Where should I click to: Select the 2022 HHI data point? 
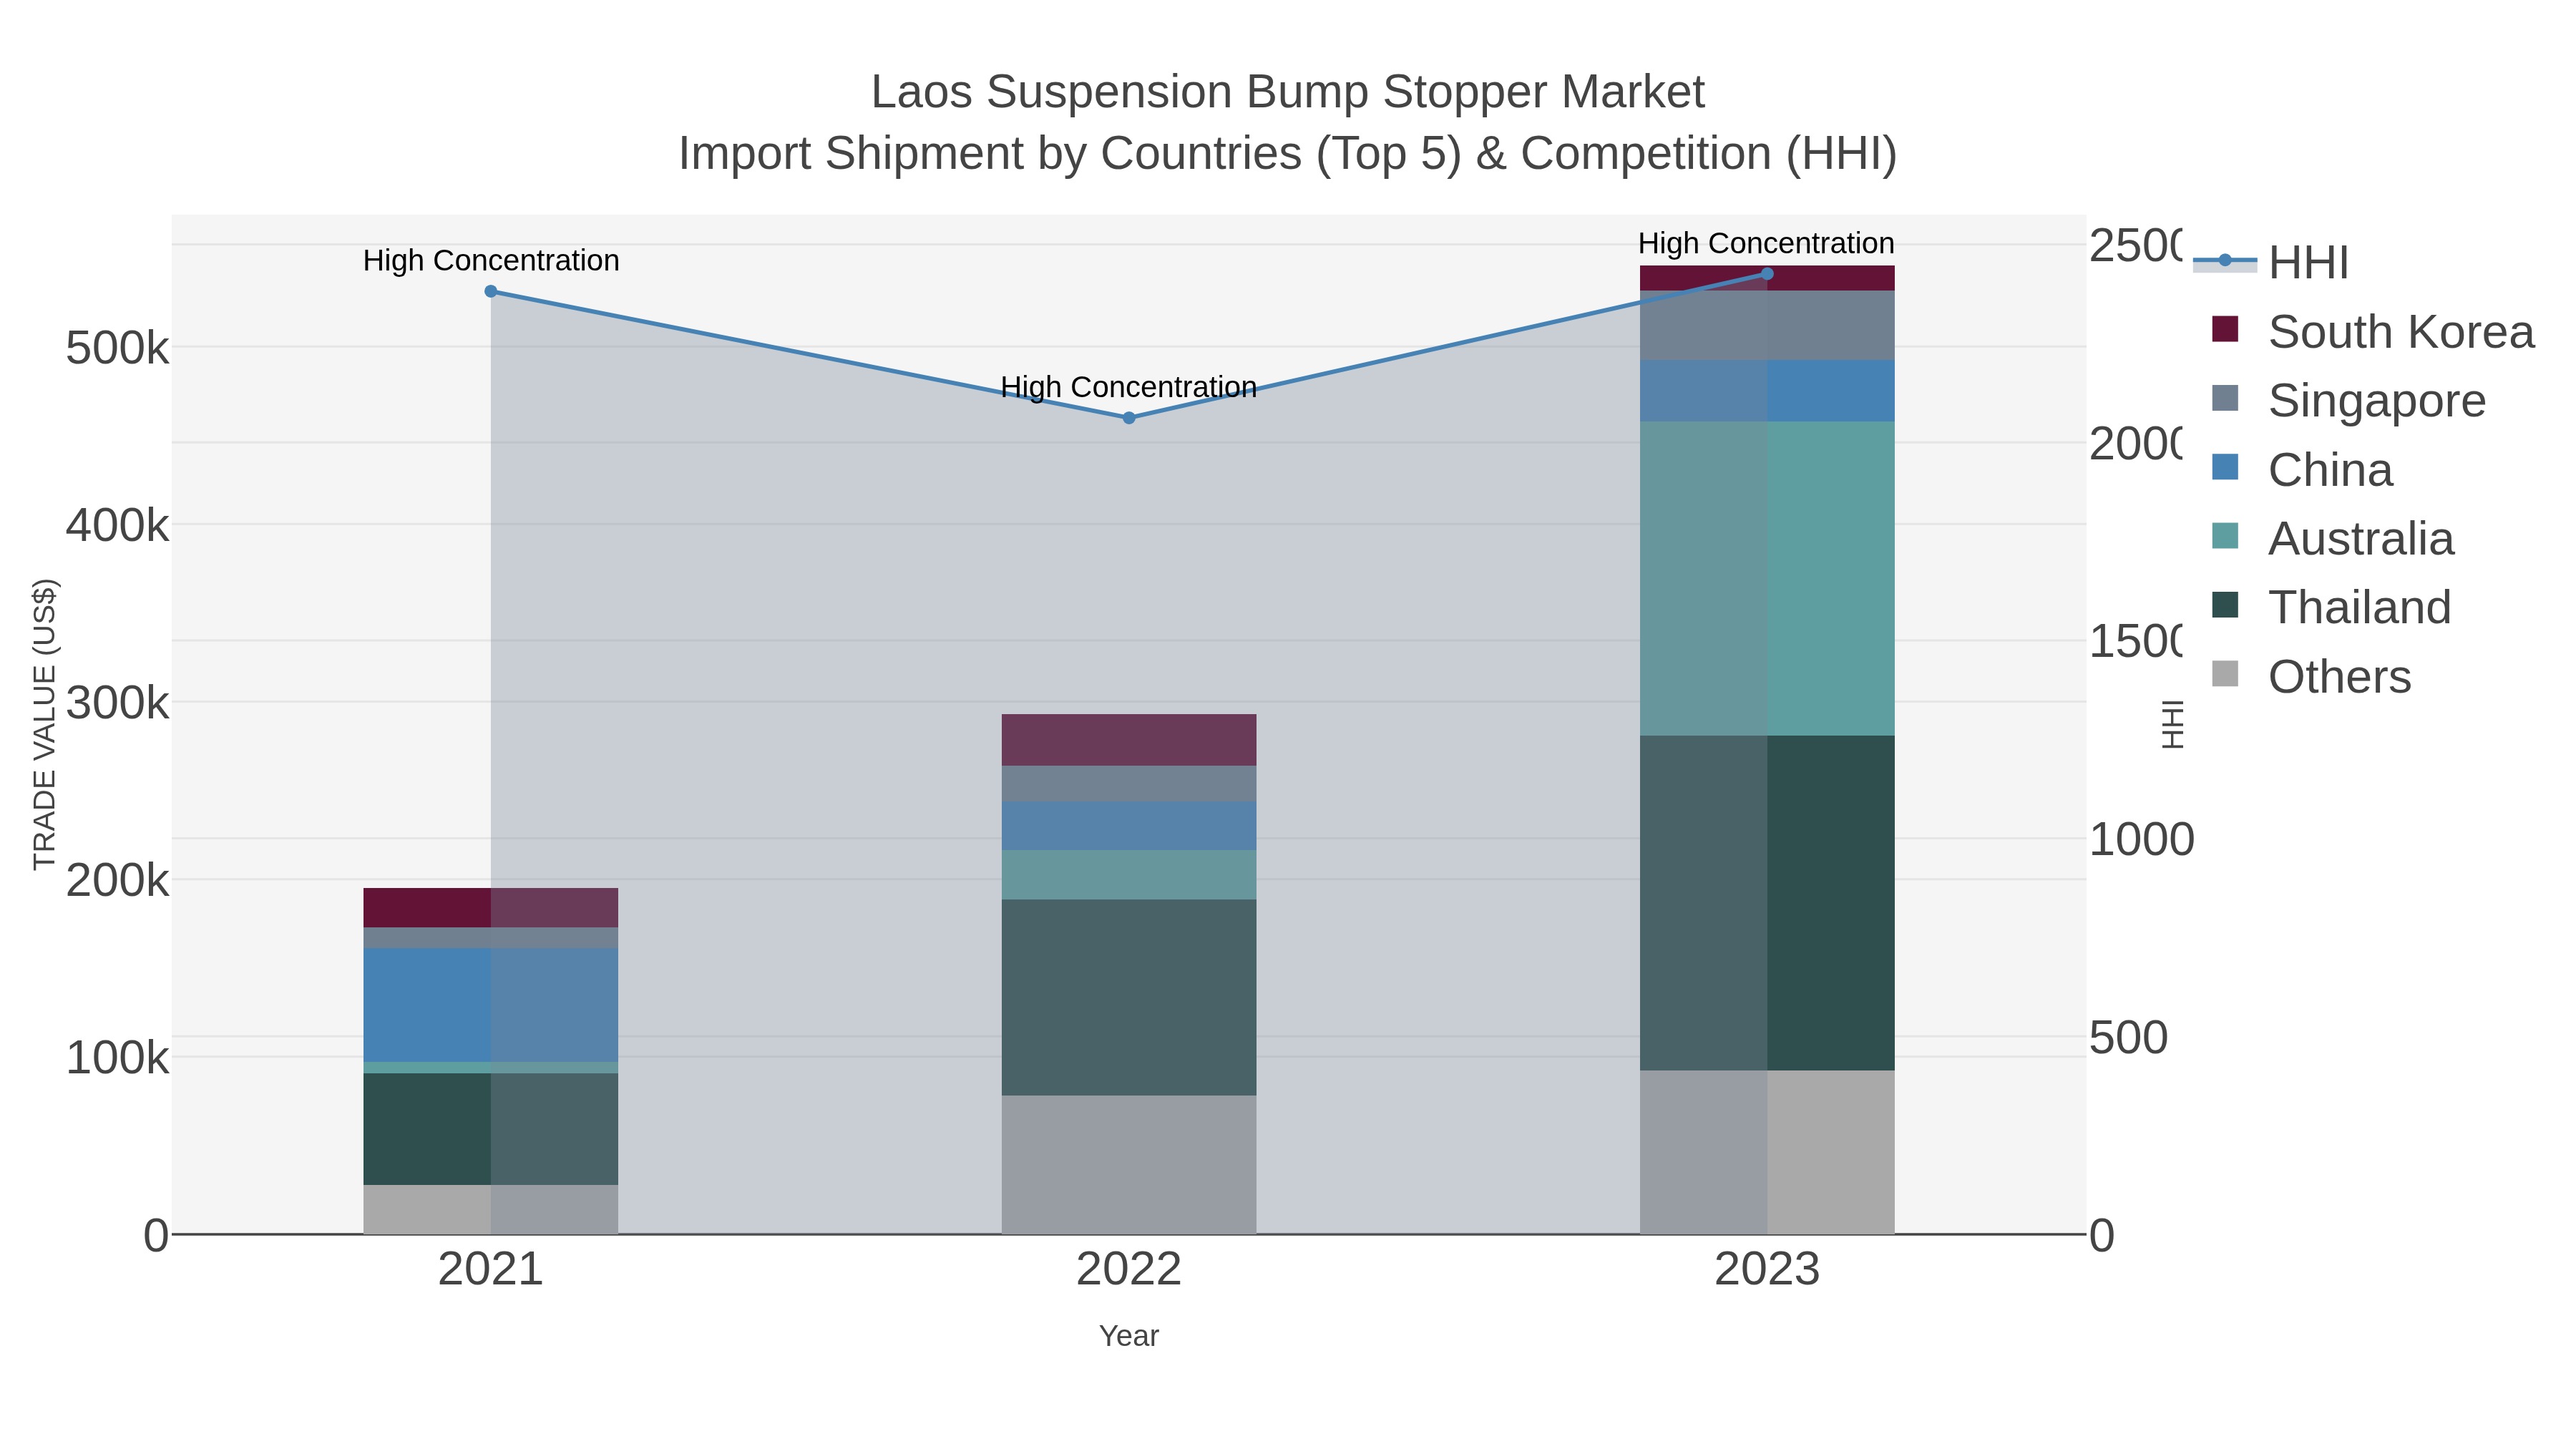pyautogui.click(x=1129, y=418)
